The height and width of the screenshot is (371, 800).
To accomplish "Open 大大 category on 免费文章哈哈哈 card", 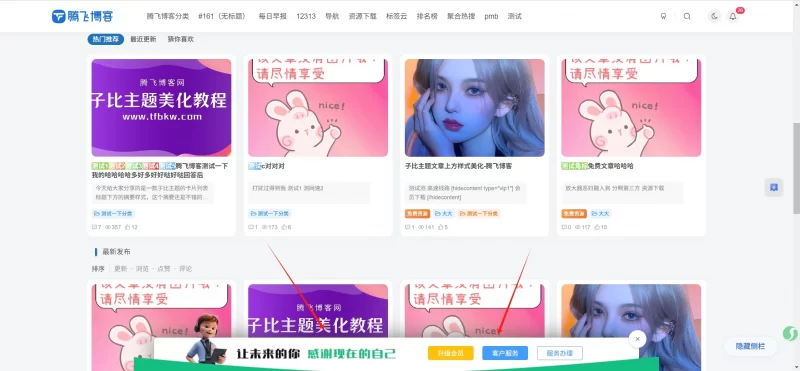I will 601,214.
